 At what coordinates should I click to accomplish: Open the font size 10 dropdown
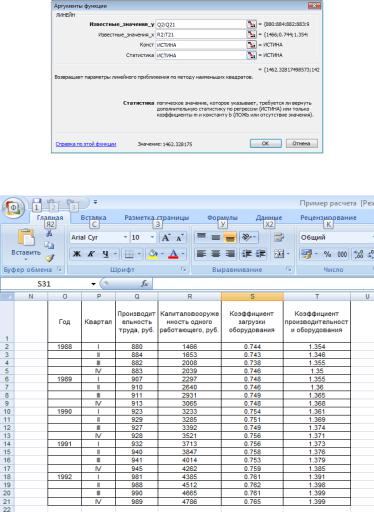coord(152,237)
